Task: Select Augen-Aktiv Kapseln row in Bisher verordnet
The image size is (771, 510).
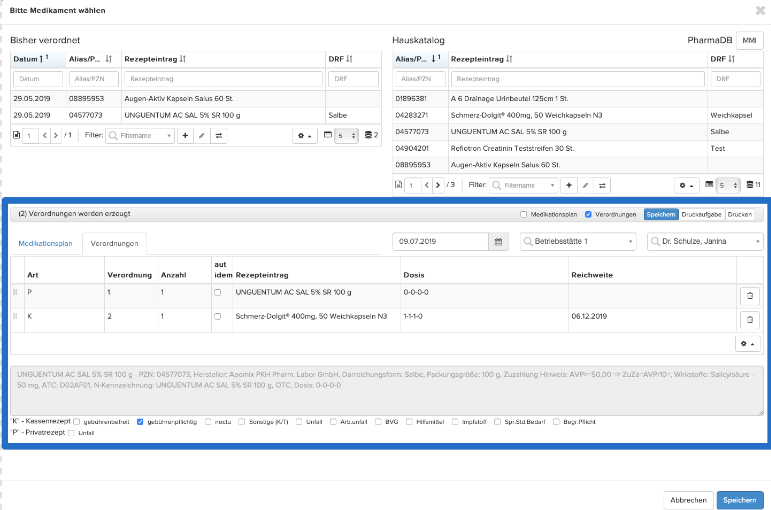Action: tap(196, 99)
